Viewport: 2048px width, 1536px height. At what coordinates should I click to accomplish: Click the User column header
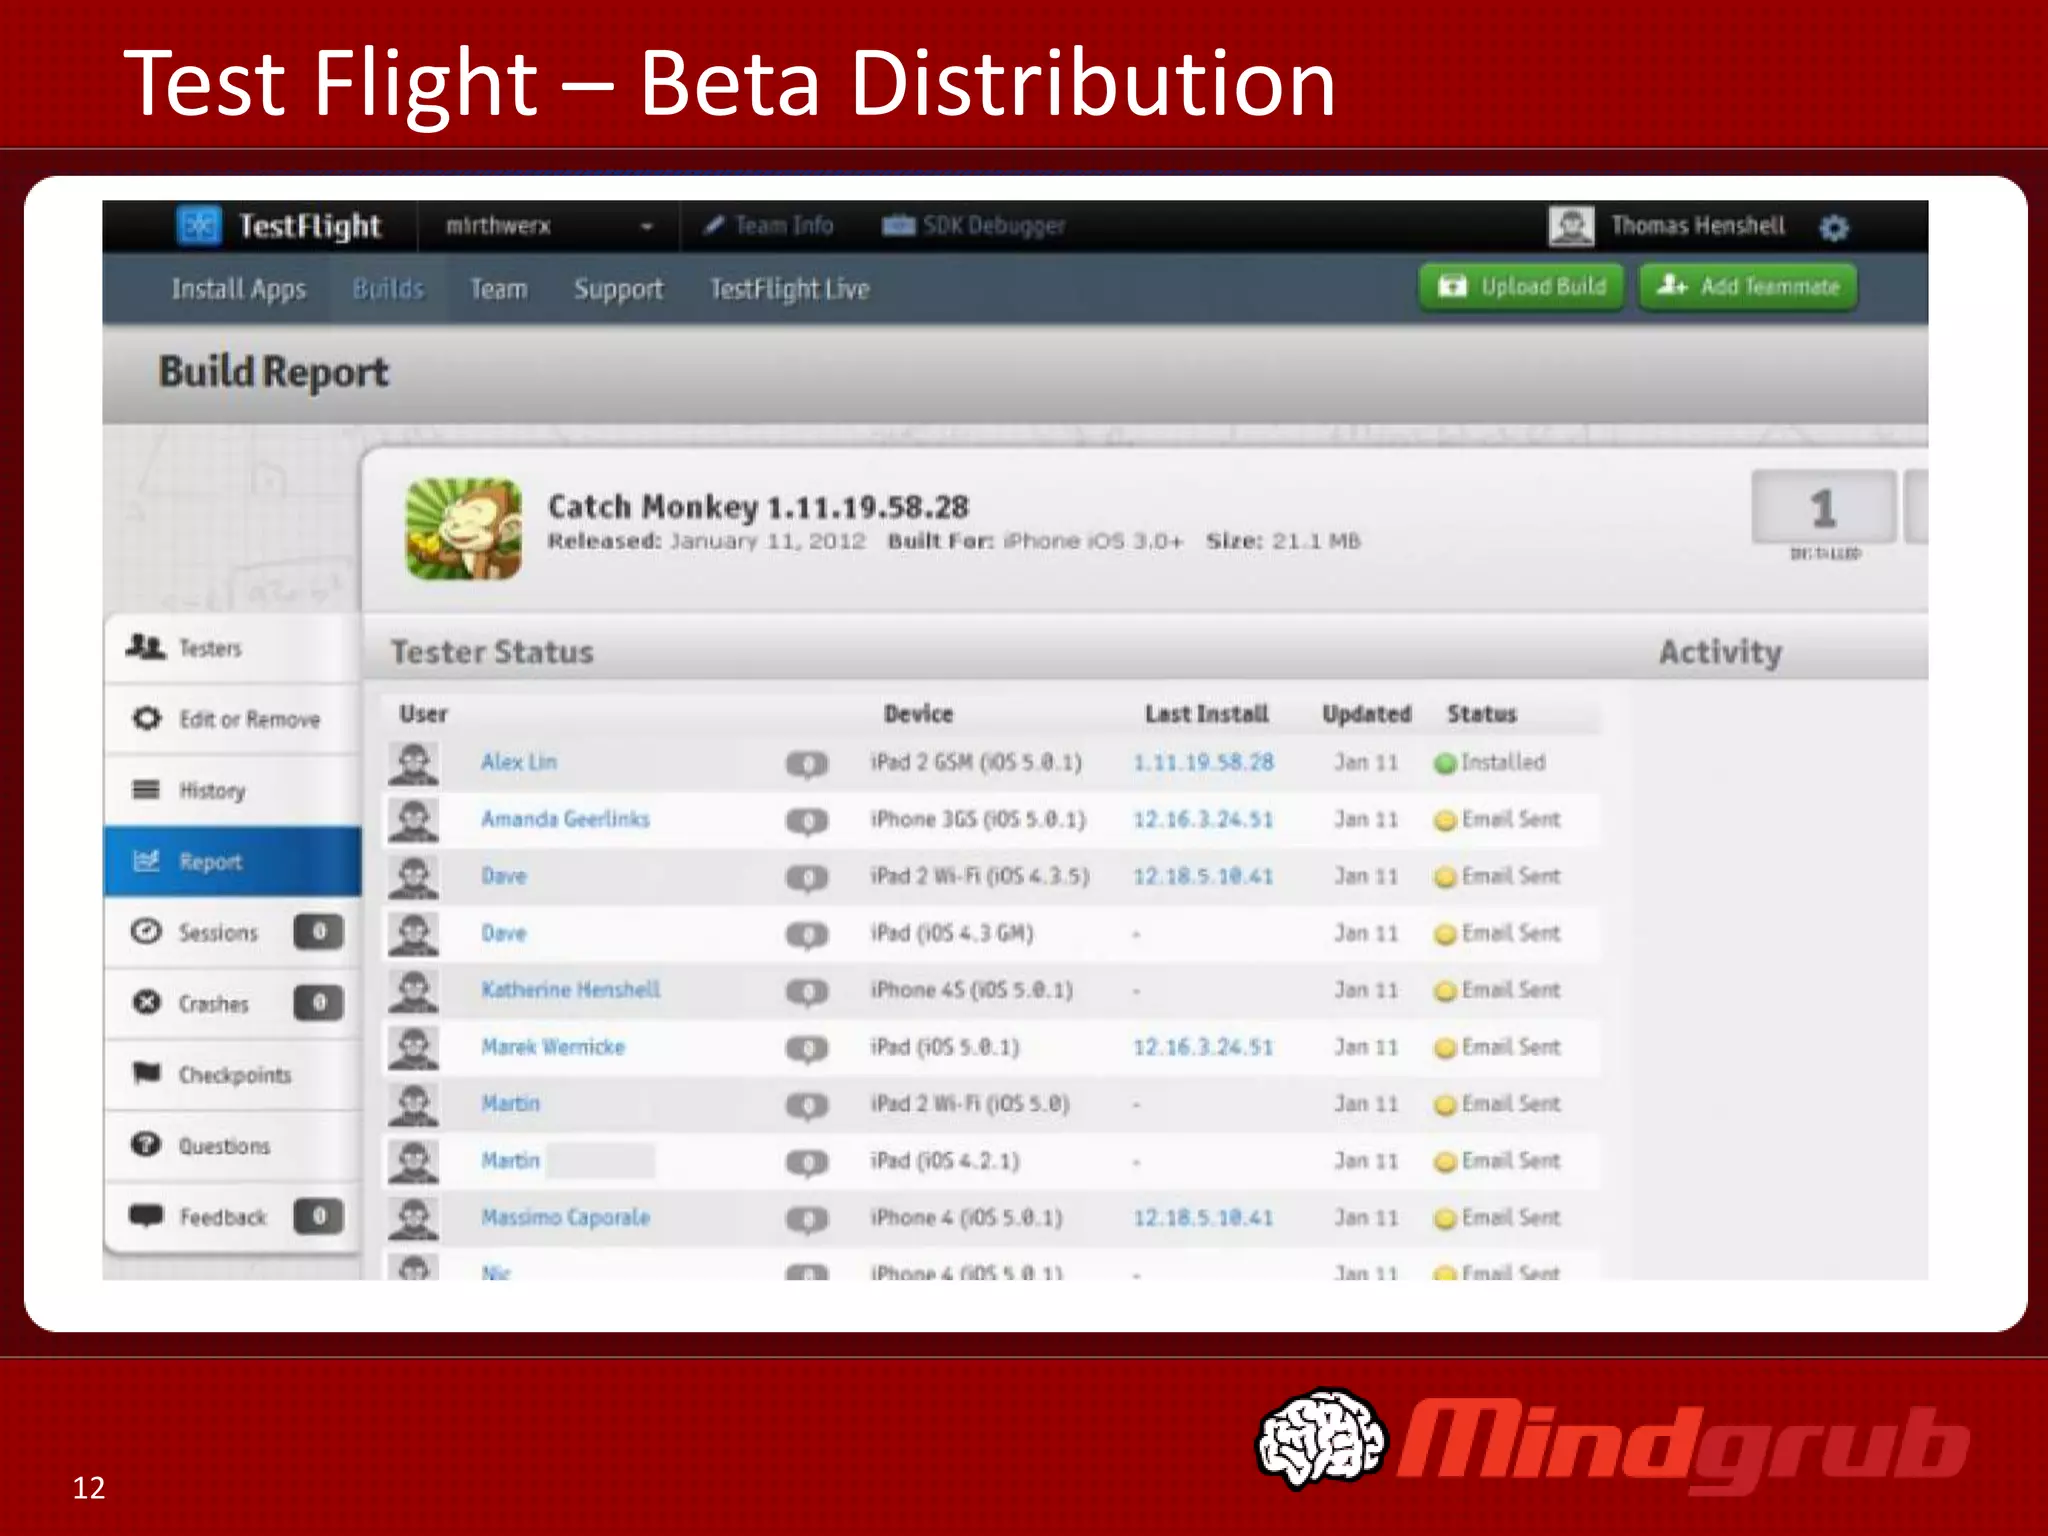pyautogui.click(x=423, y=714)
